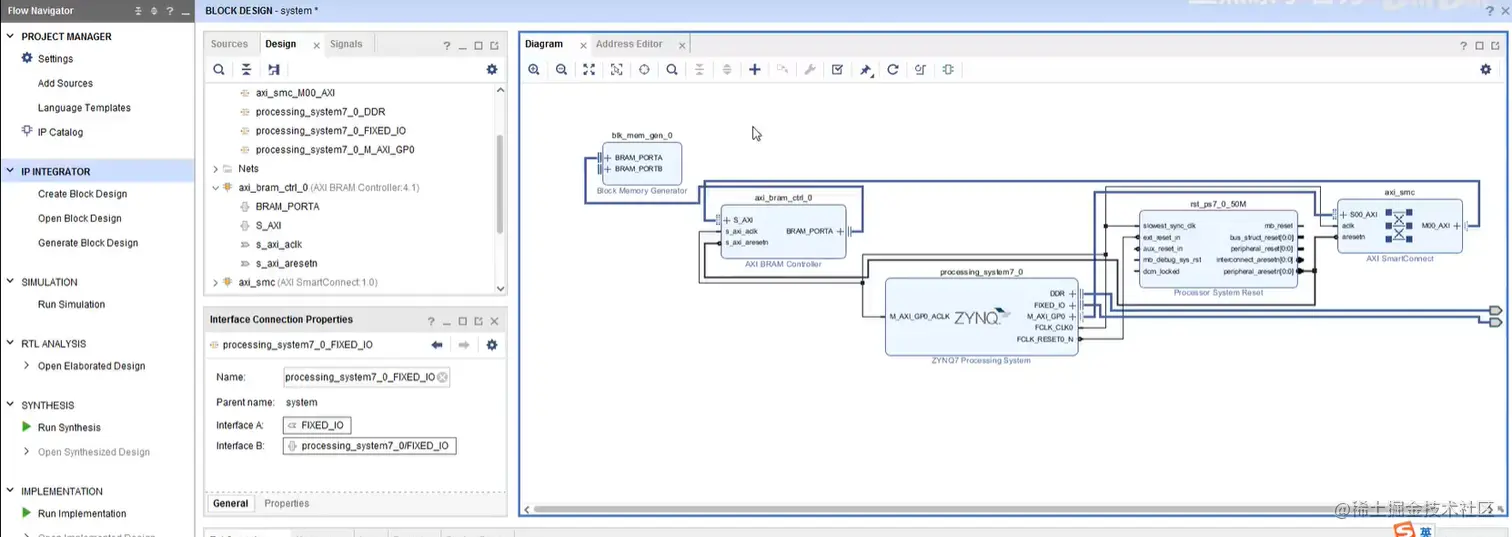This screenshot has width=1512, height=537.
Task: Go back with properties left arrow
Action: pos(437,345)
